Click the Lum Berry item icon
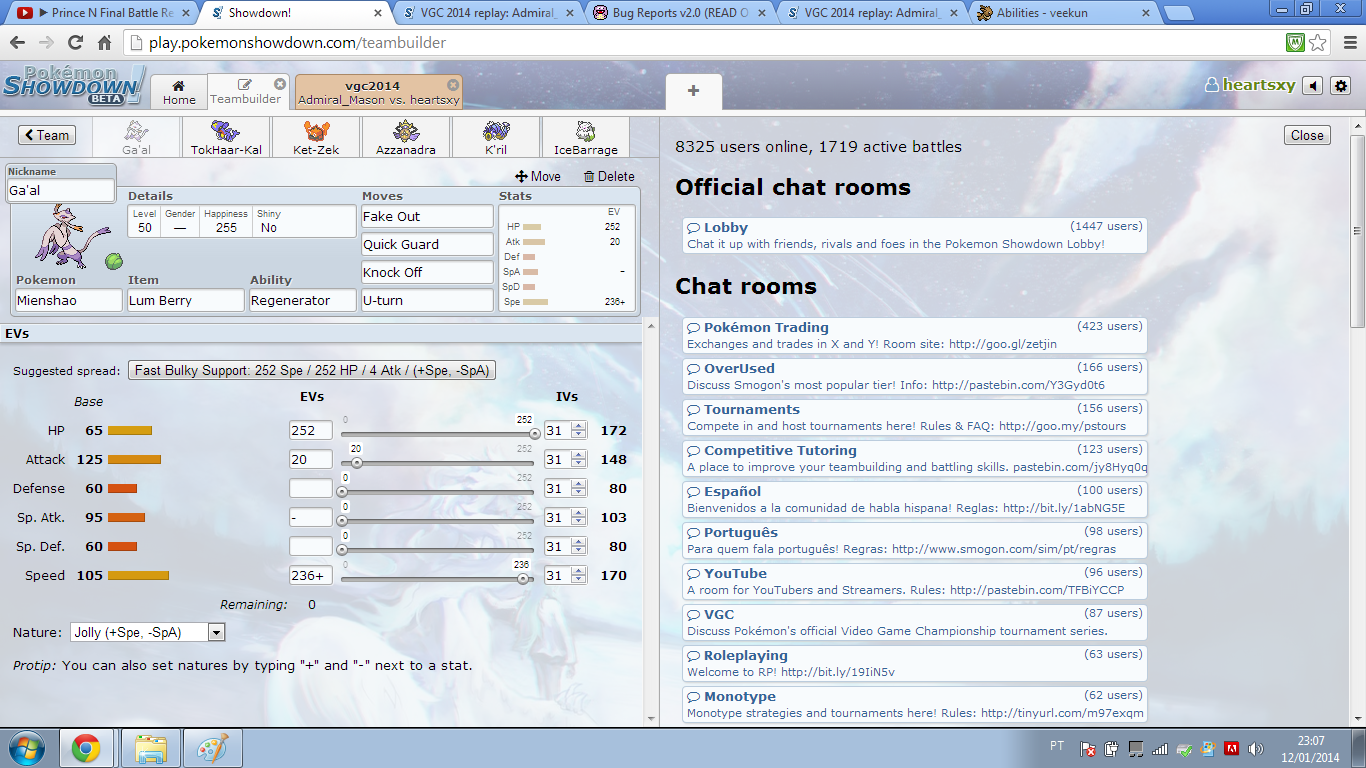1366x768 pixels. [x=114, y=261]
